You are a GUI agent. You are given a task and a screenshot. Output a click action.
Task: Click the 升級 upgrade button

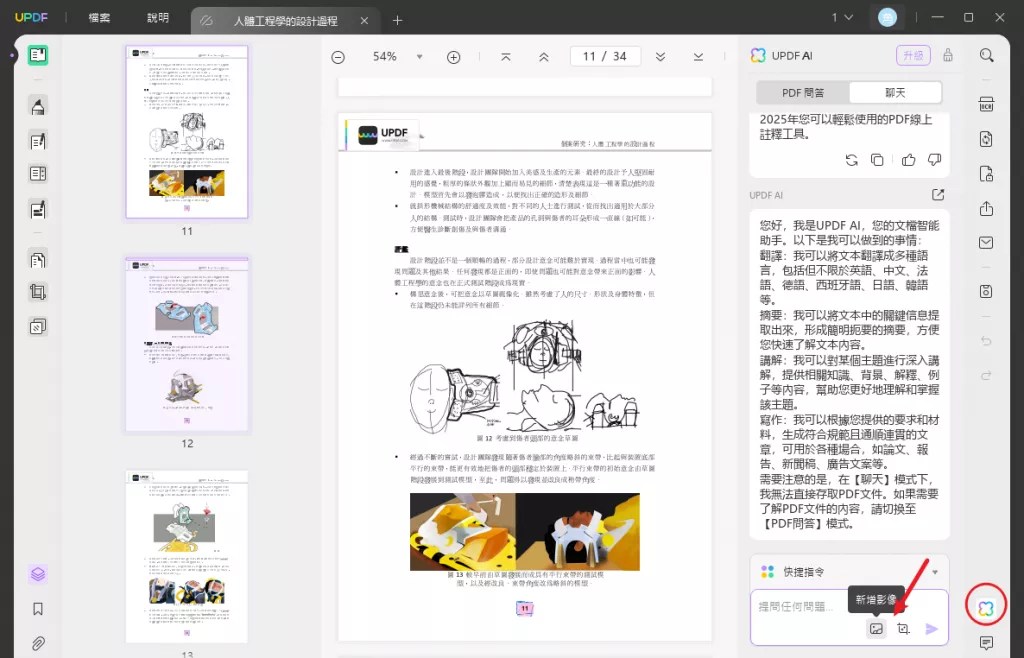(x=912, y=55)
